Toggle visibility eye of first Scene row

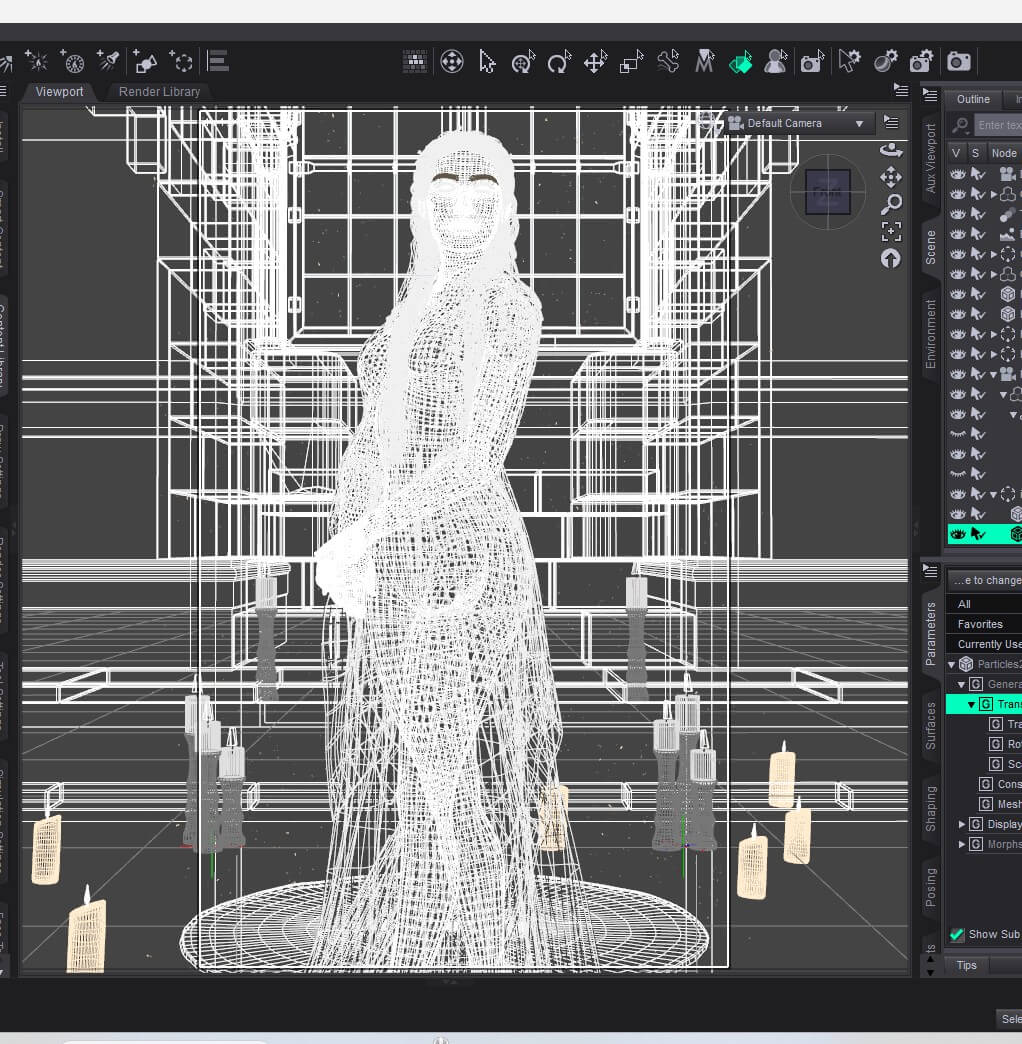click(x=957, y=174)
